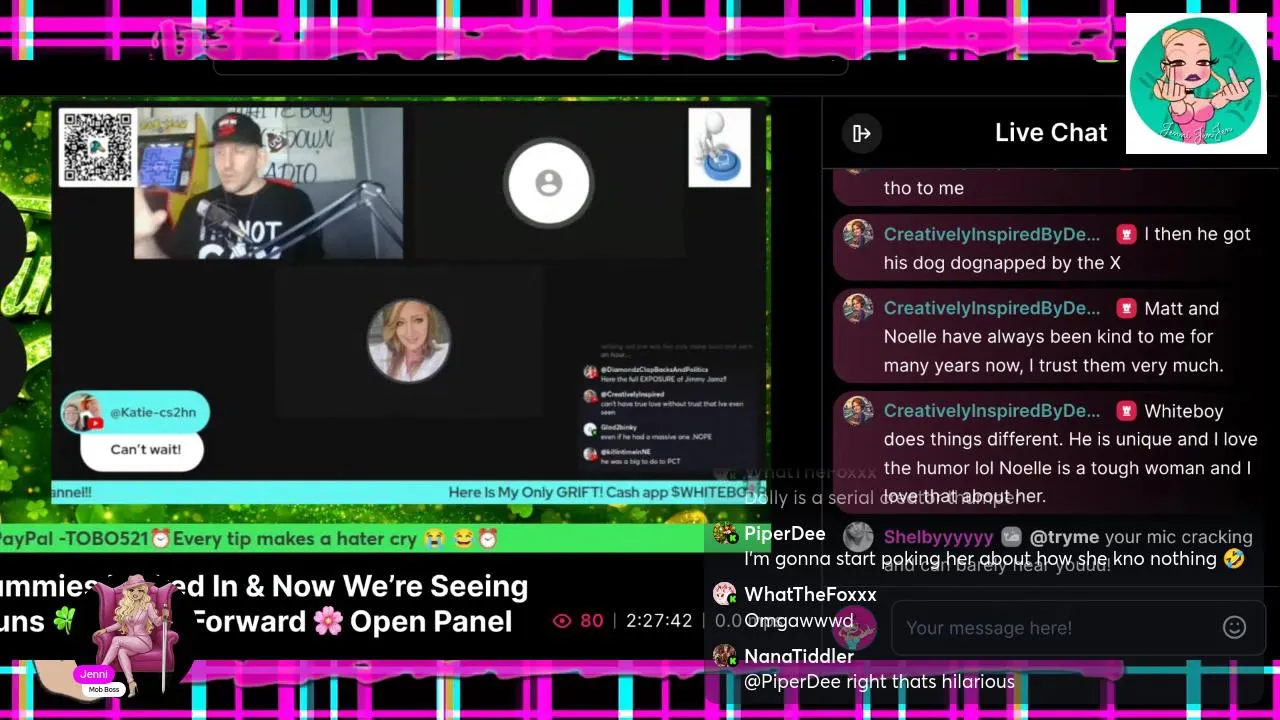Viewport: 1280px width, 720px height.
Task: Click 'I'm gonna start poking her' message
Action: pos(994,559)
